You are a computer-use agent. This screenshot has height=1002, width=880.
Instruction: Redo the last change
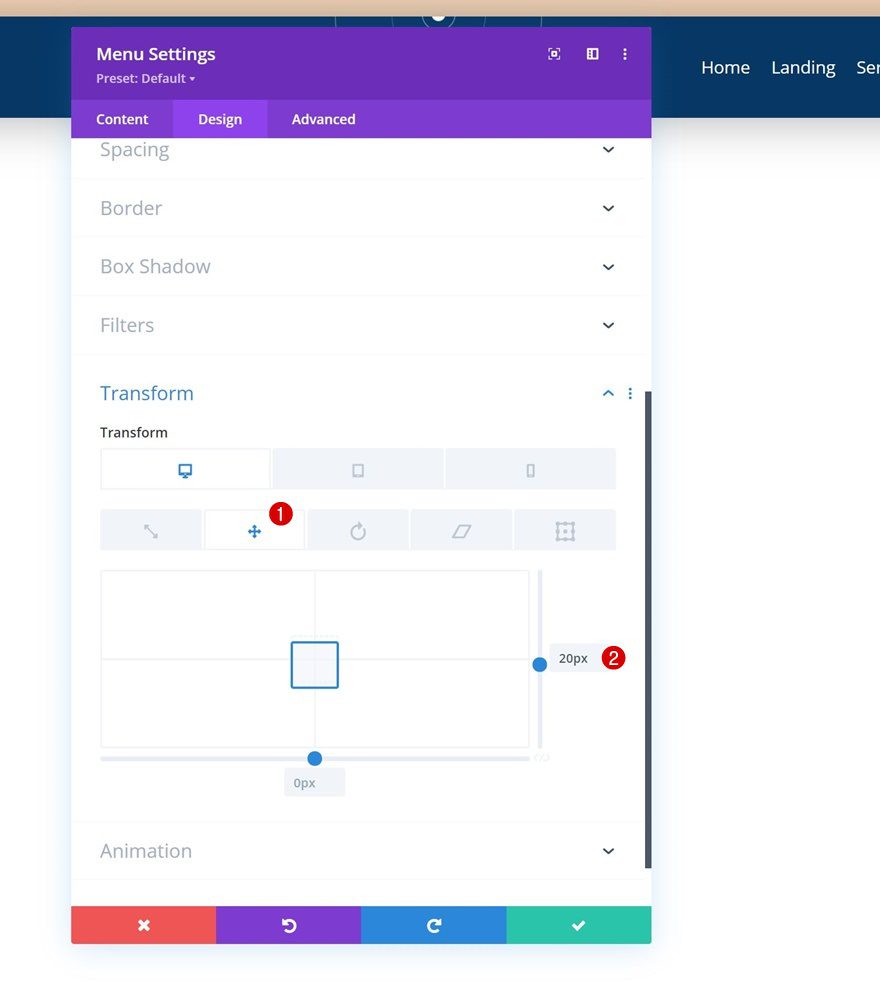(434, 925)
